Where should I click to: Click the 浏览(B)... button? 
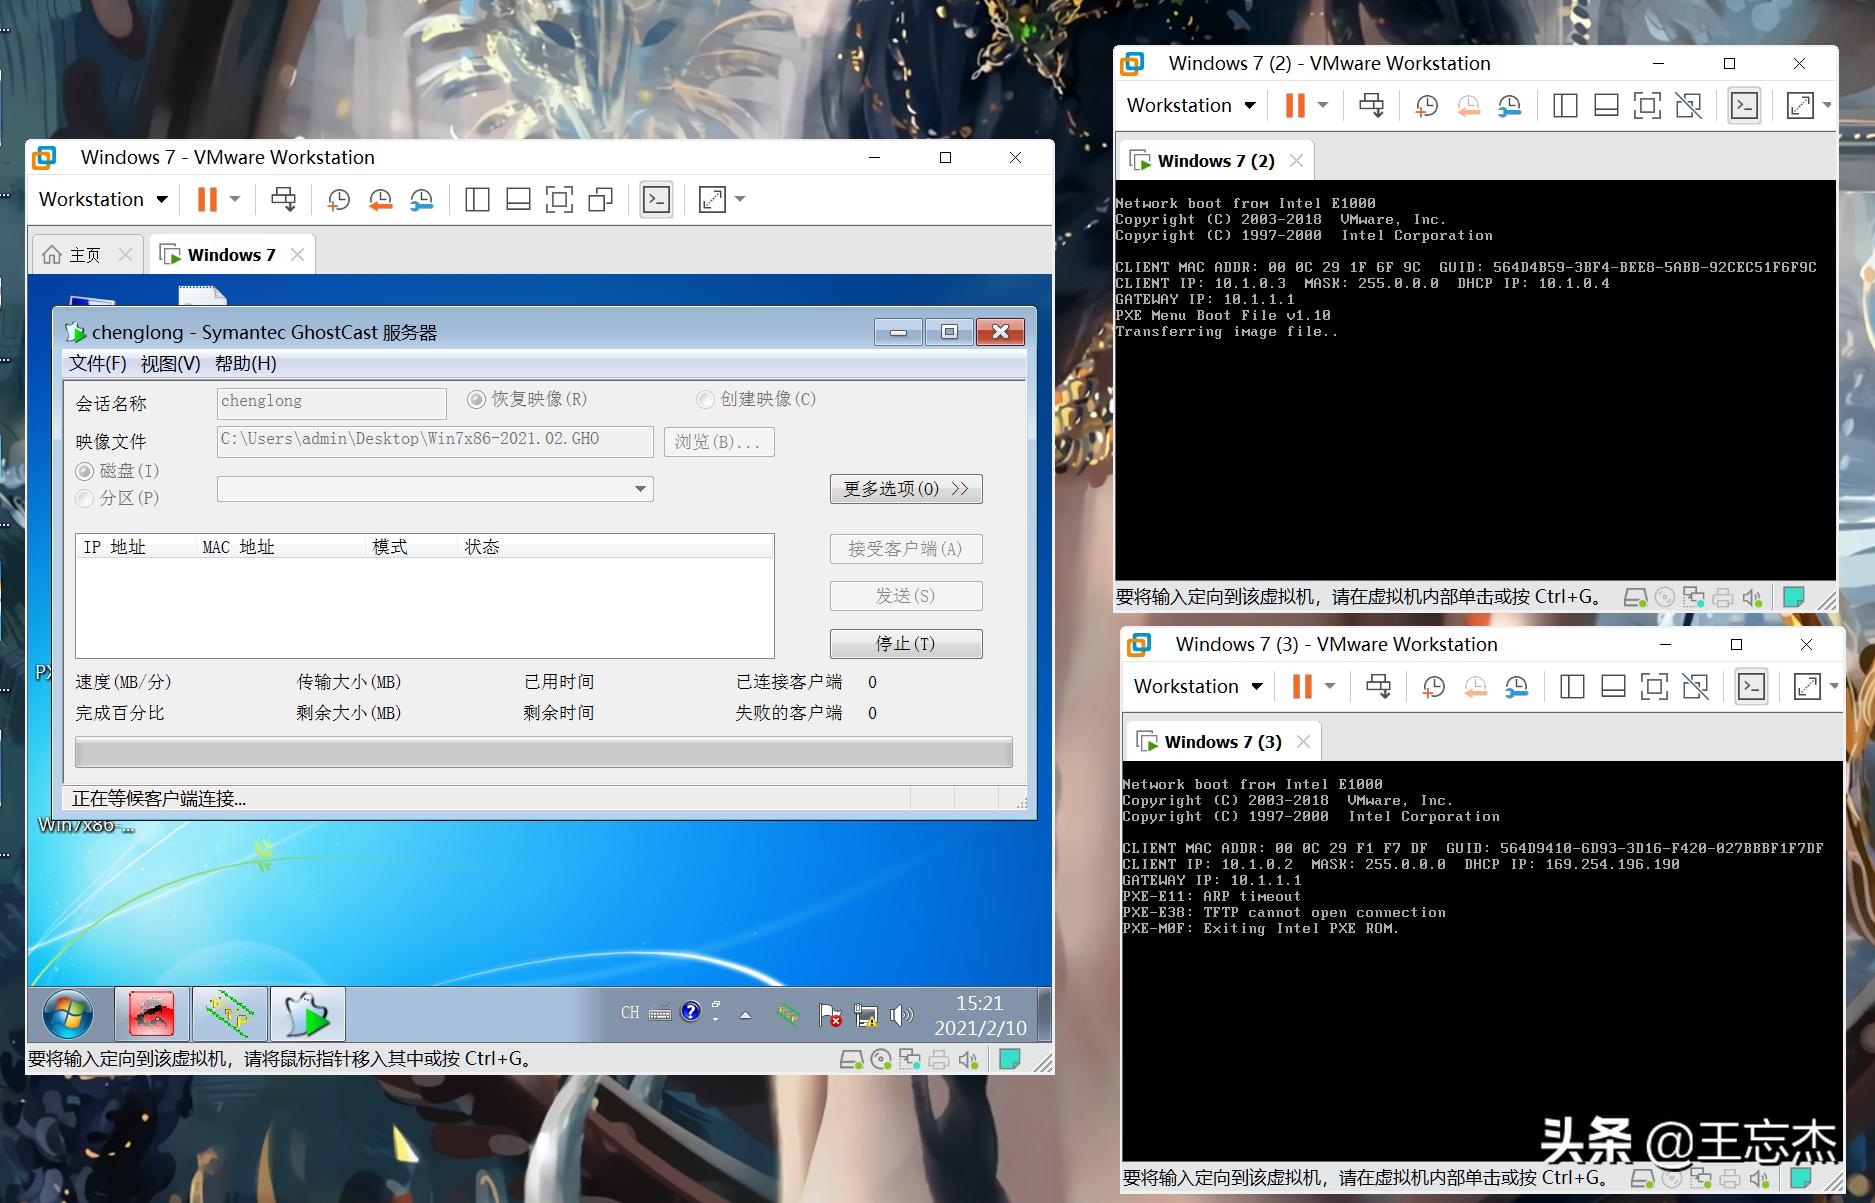tap(718, 441)
